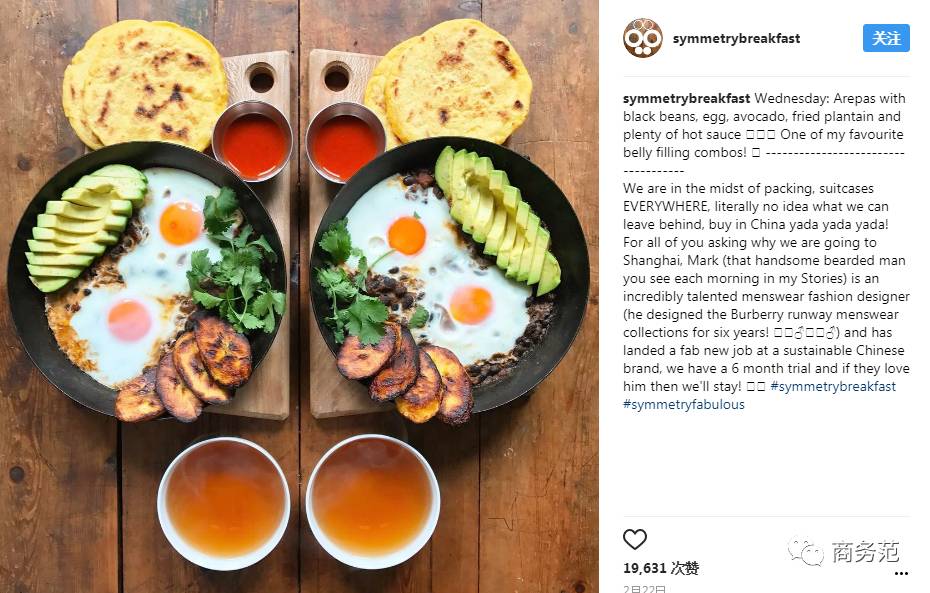Click the WeChat logo in the watermark
The image size is (930, 593).
[x=805, y=552]
